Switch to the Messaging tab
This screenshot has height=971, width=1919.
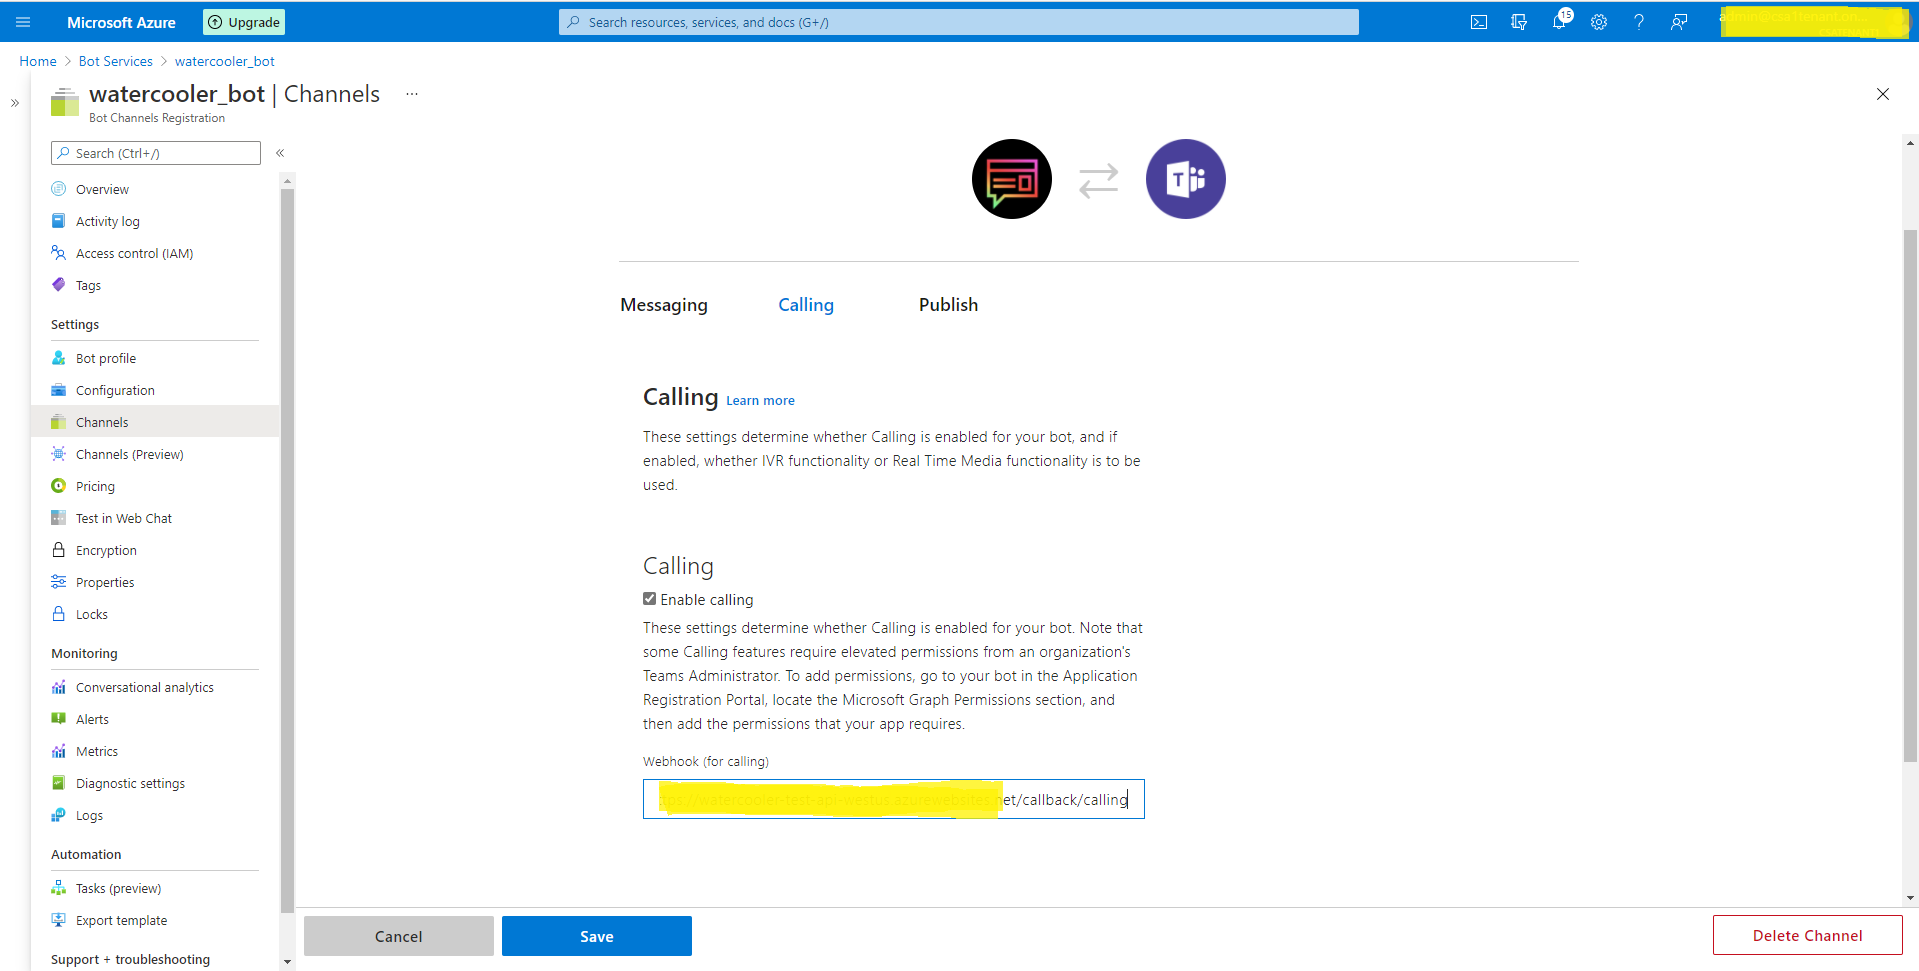tap(664, 305)
